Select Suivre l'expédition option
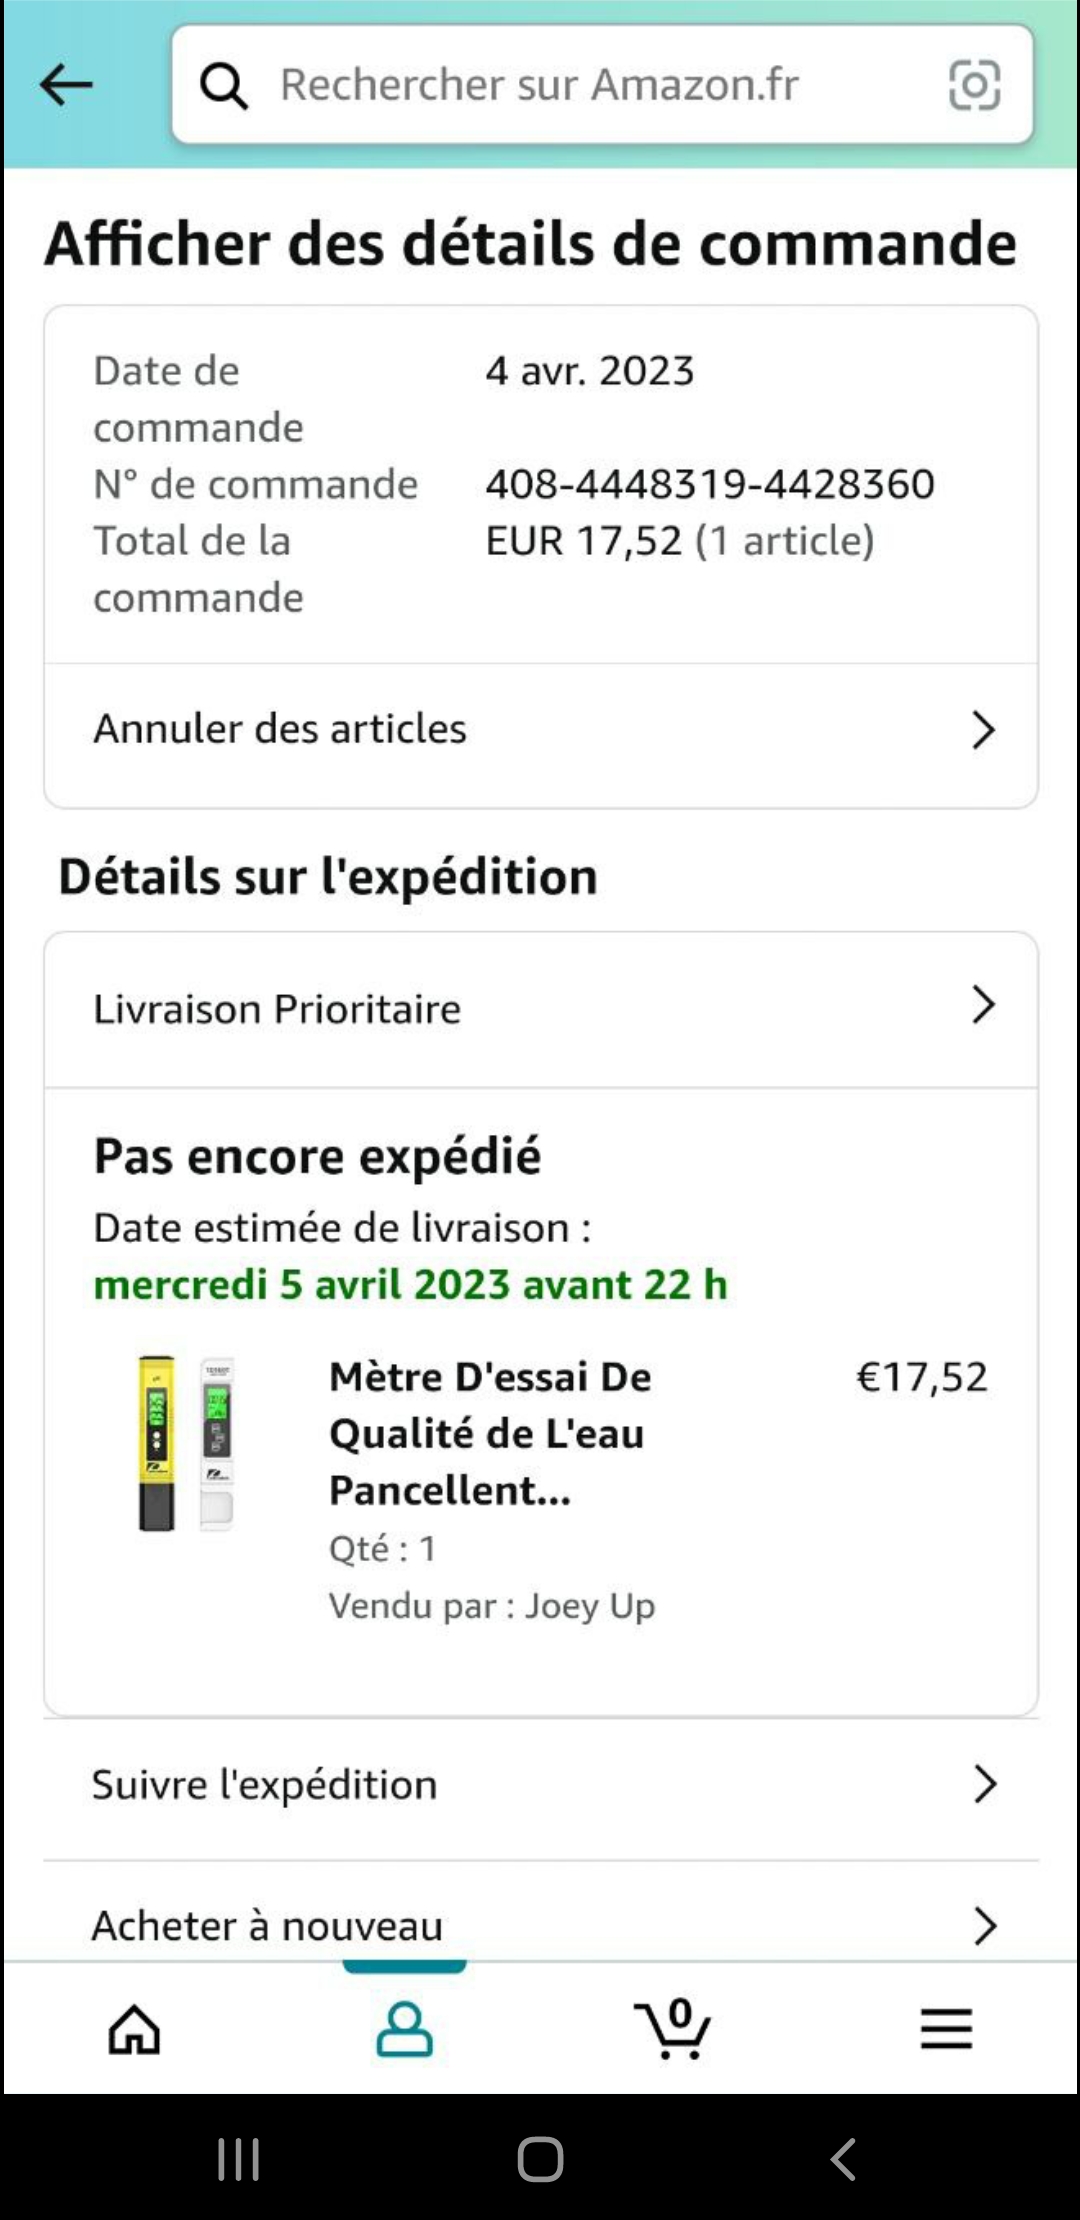The width and height of the screenshot is (1080, 2220). point(265,1785)
